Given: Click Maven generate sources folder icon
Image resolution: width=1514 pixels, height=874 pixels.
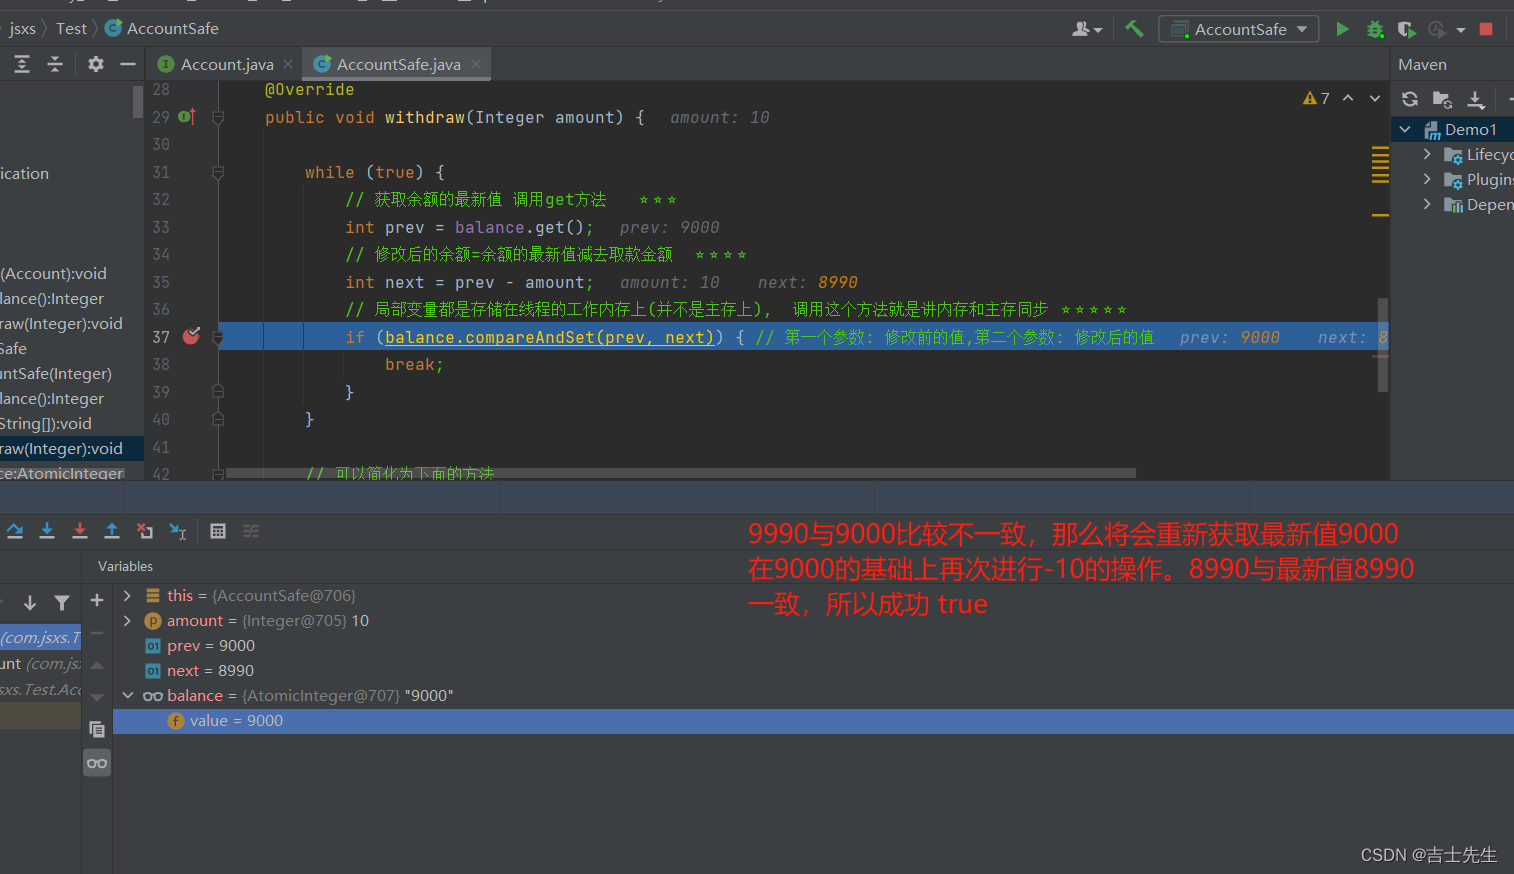Looking at the screenshot, I should click(1442, 99).
